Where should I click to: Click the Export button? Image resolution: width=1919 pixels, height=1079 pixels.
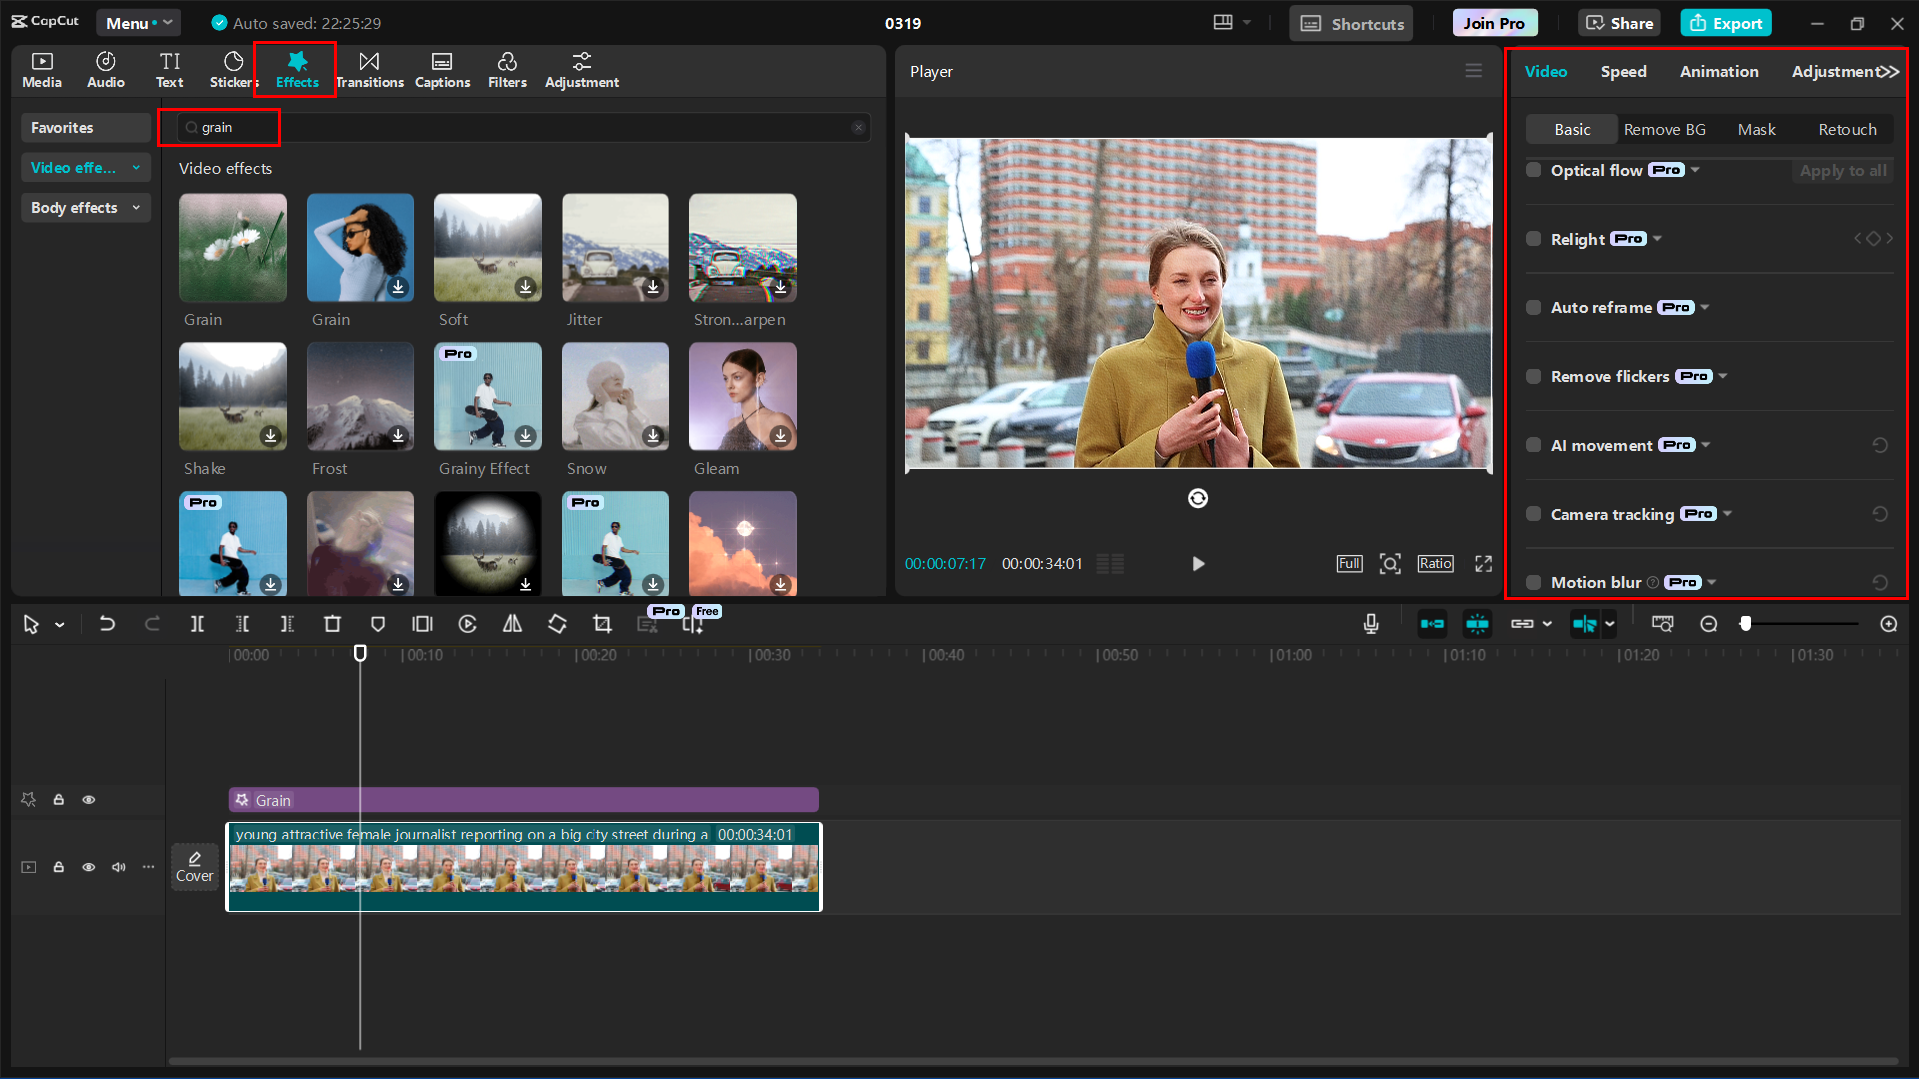tap(1725, 22)
